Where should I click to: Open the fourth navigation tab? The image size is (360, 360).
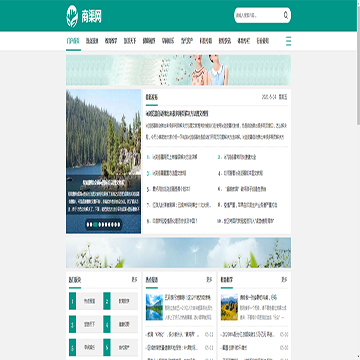(x=130, y=41)
